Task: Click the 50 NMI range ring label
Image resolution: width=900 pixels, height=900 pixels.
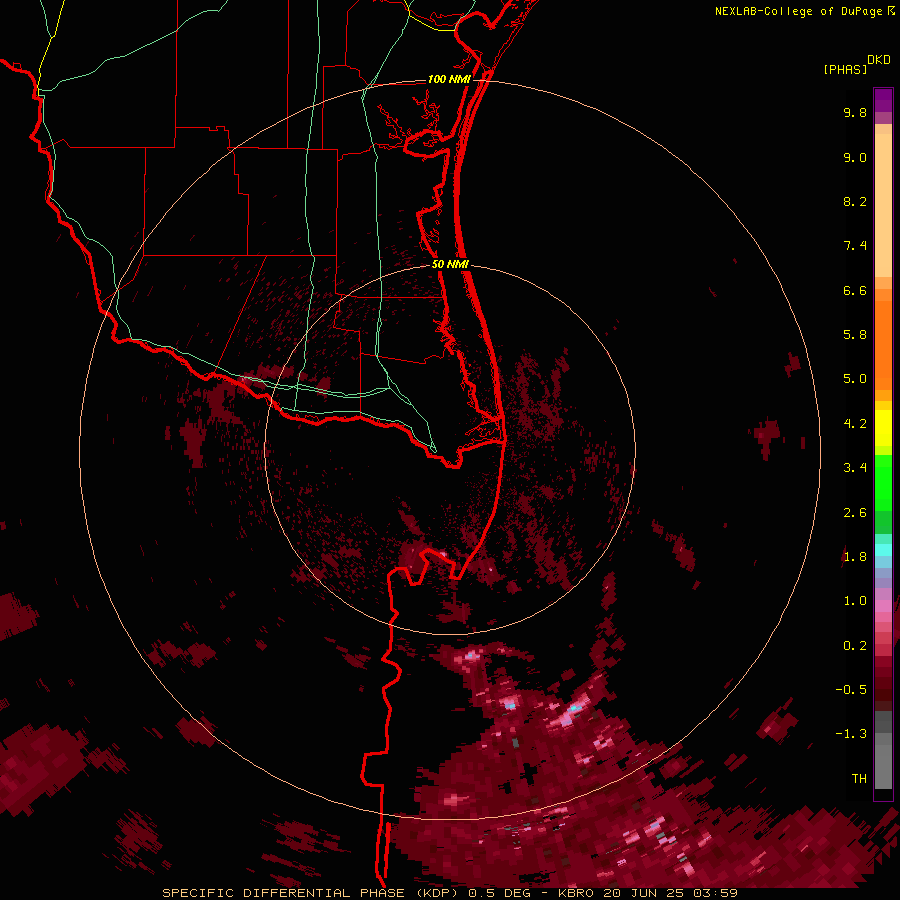Action: point(450,264)
